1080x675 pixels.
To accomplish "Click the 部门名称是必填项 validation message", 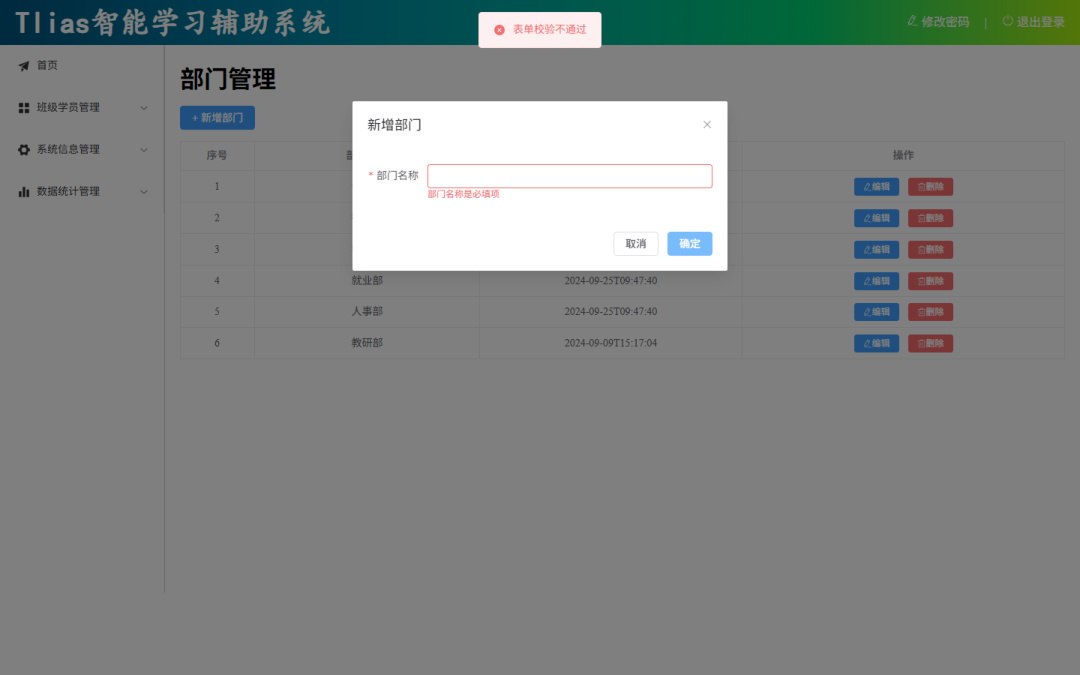I will tap(464, 194).
